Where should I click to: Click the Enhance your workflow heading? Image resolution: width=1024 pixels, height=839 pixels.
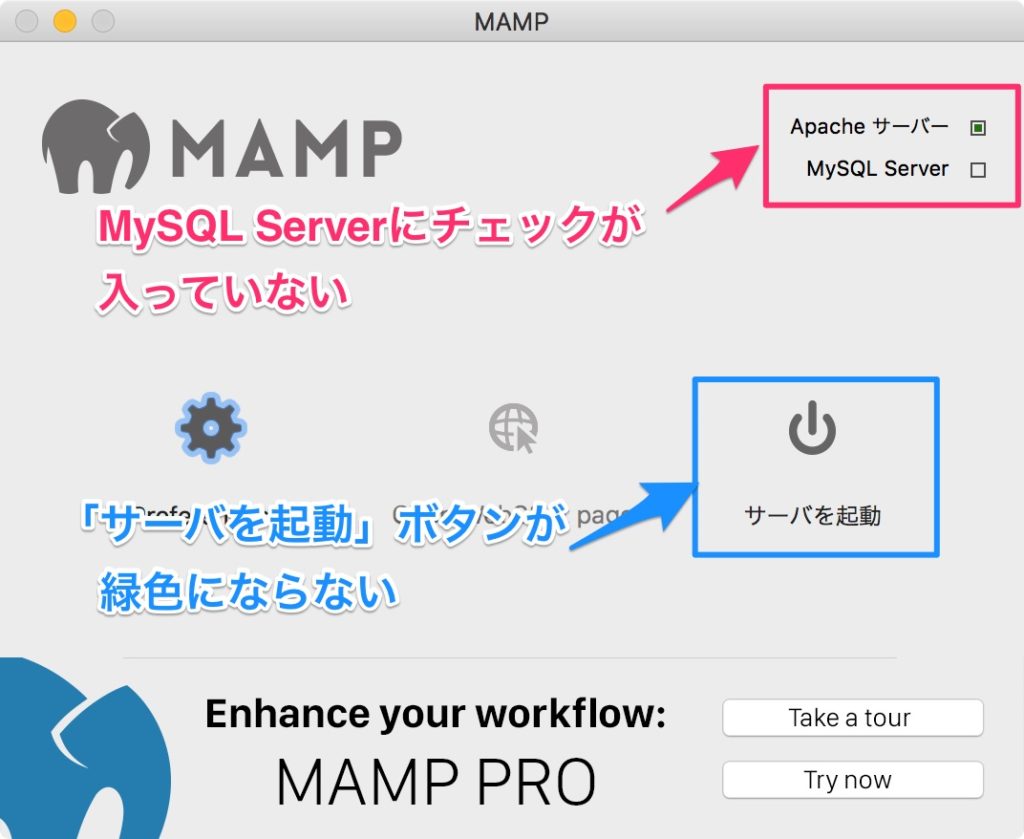tap(436, 714)
